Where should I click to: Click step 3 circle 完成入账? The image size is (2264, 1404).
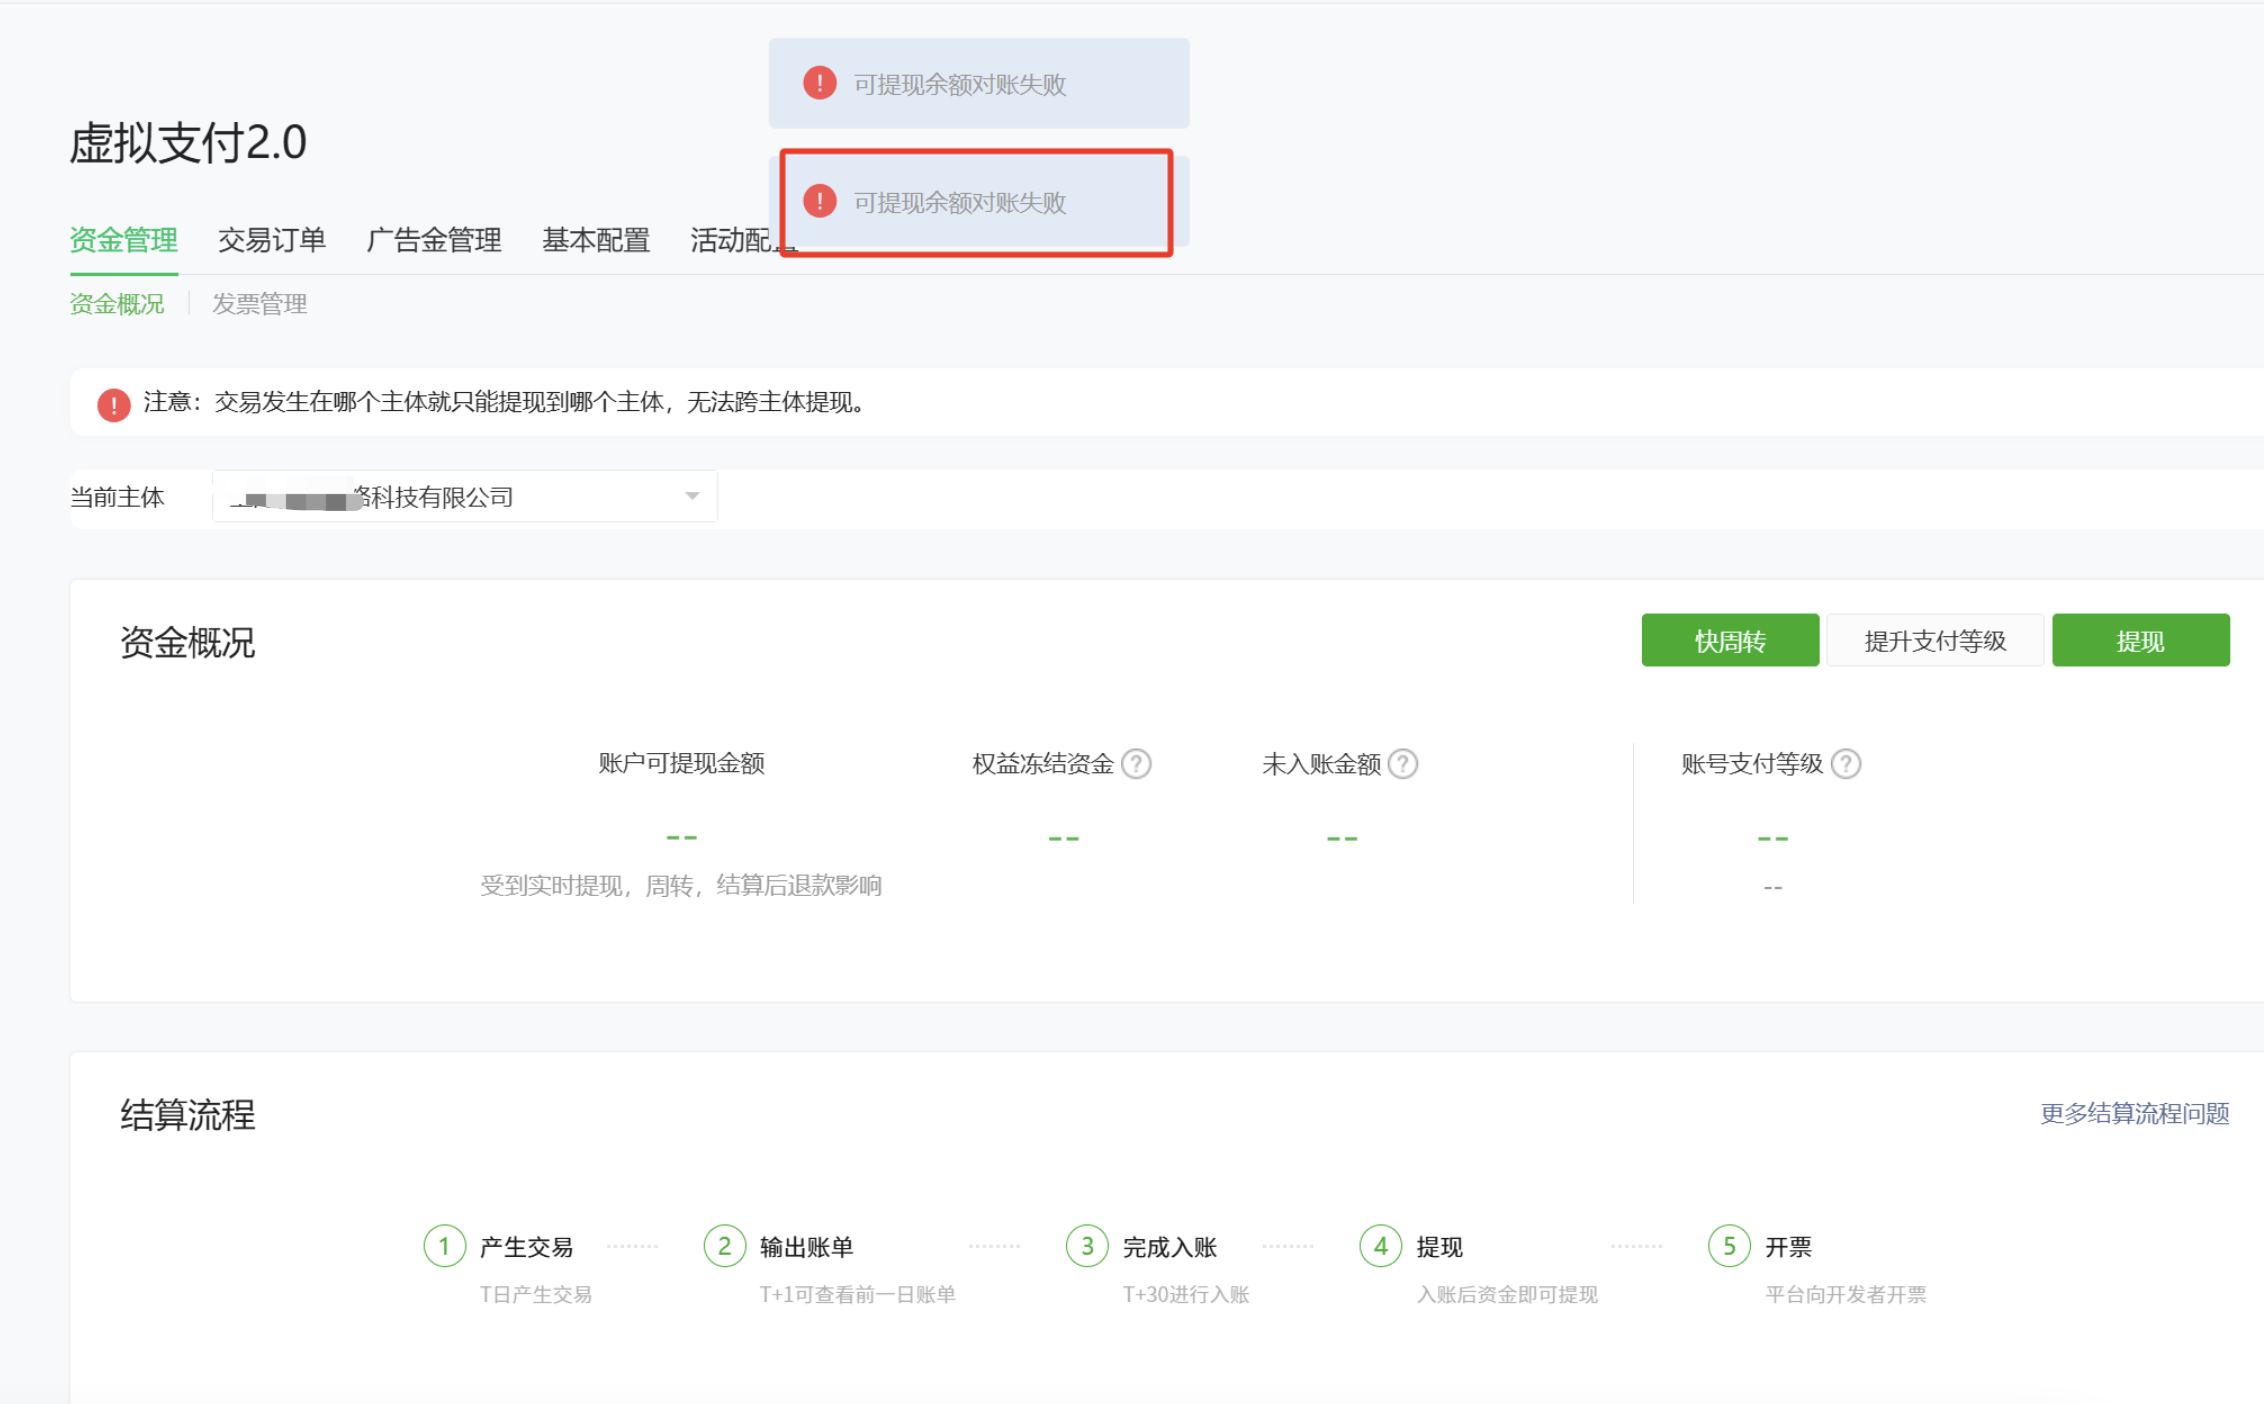[1087, 1246]
